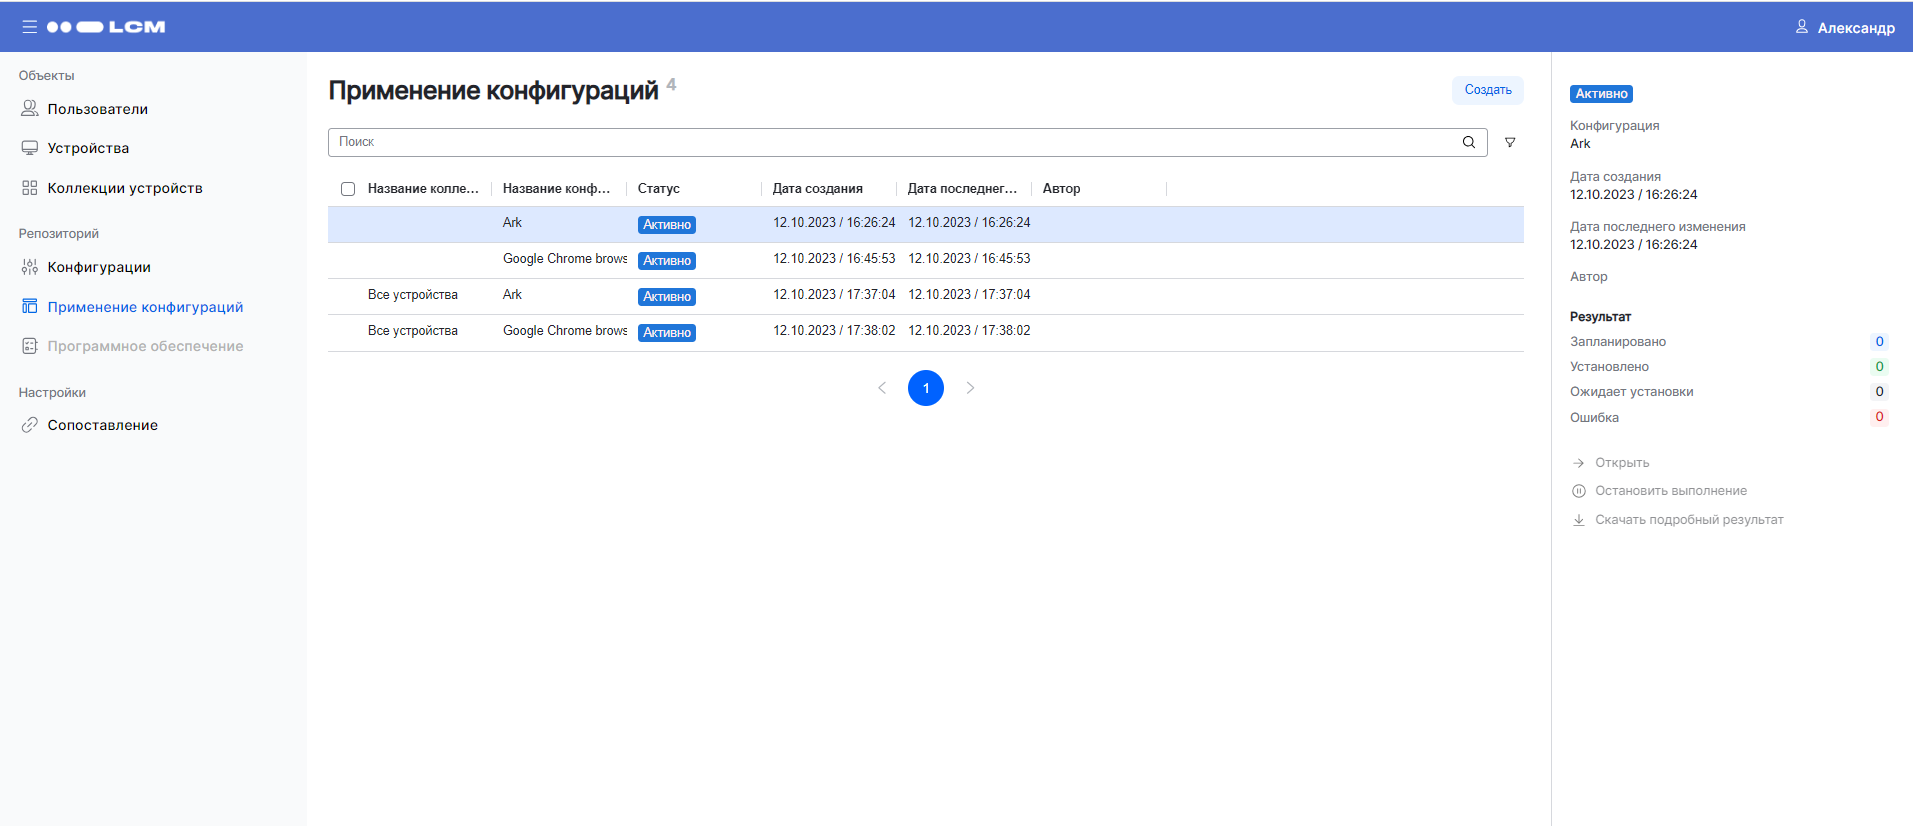Go to previous page using left chevron

[x=882, y=388]
